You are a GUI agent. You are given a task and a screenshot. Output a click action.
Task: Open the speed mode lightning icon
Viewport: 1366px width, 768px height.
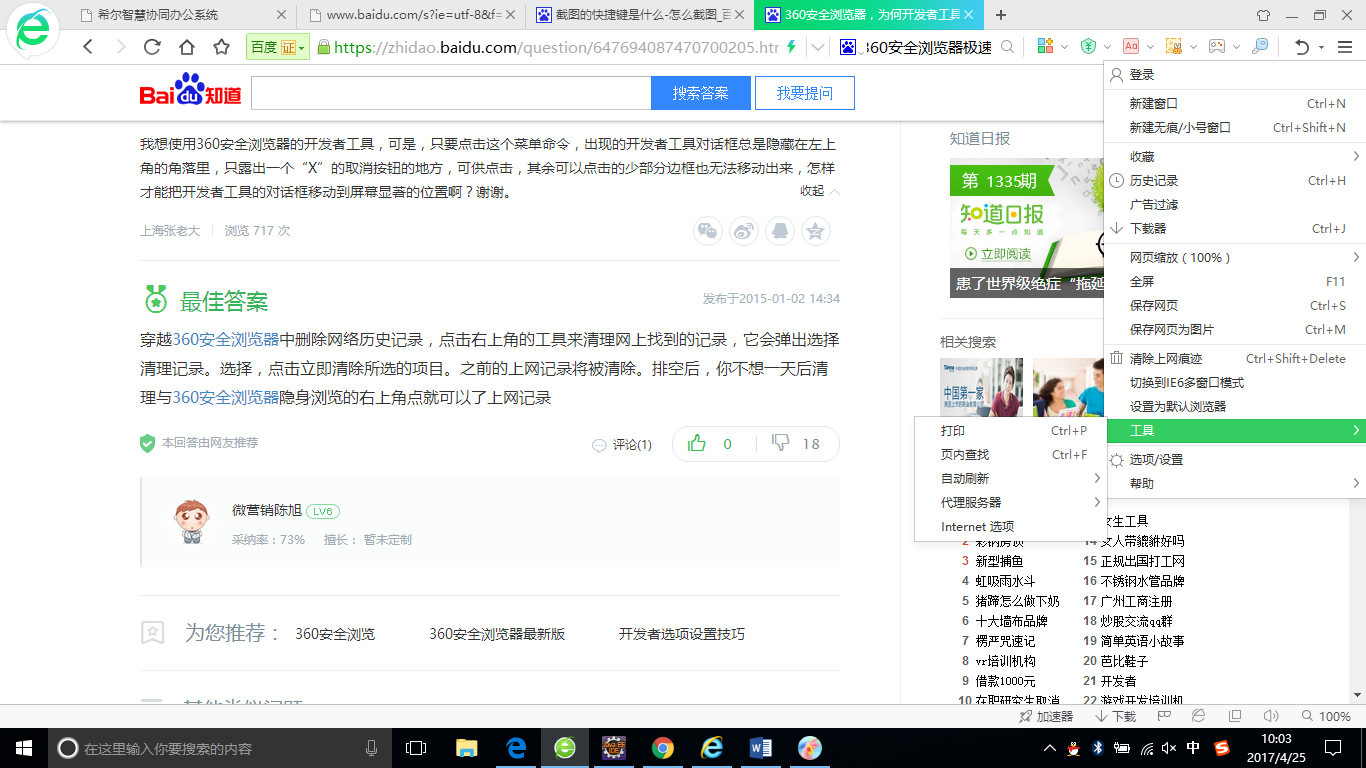coord(792,47)
